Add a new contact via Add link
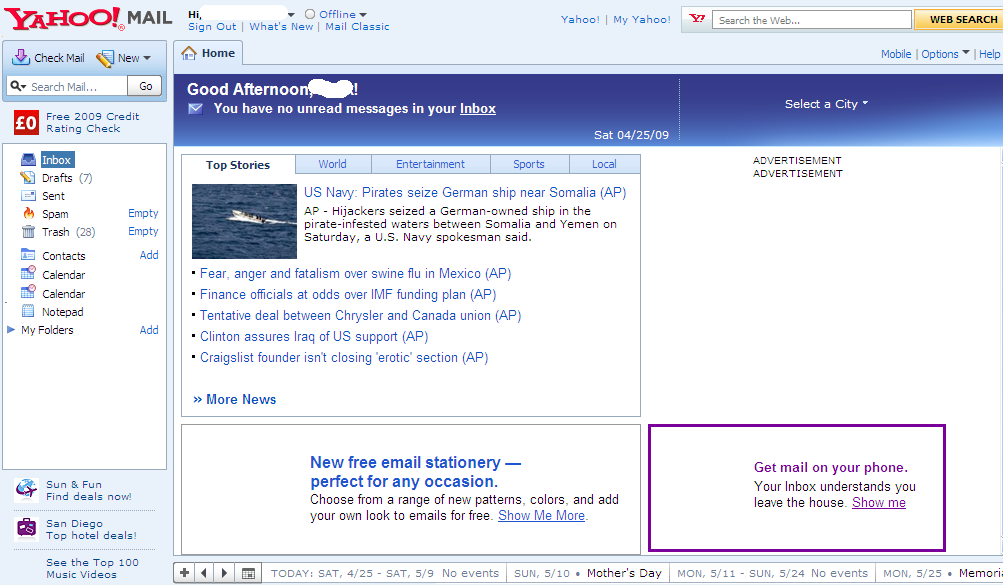This screenshot has width=1003, height=585. point(149,255)
